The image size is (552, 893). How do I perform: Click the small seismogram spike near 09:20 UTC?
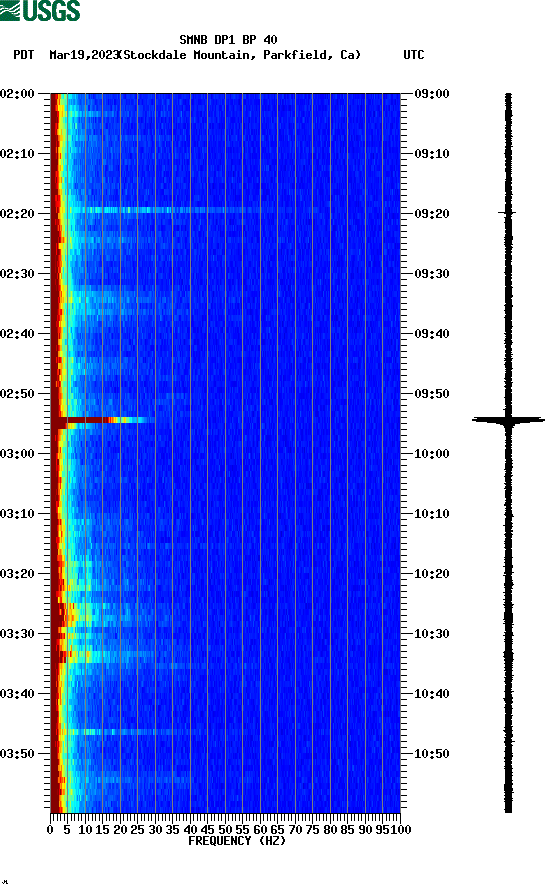pos(507,212)
